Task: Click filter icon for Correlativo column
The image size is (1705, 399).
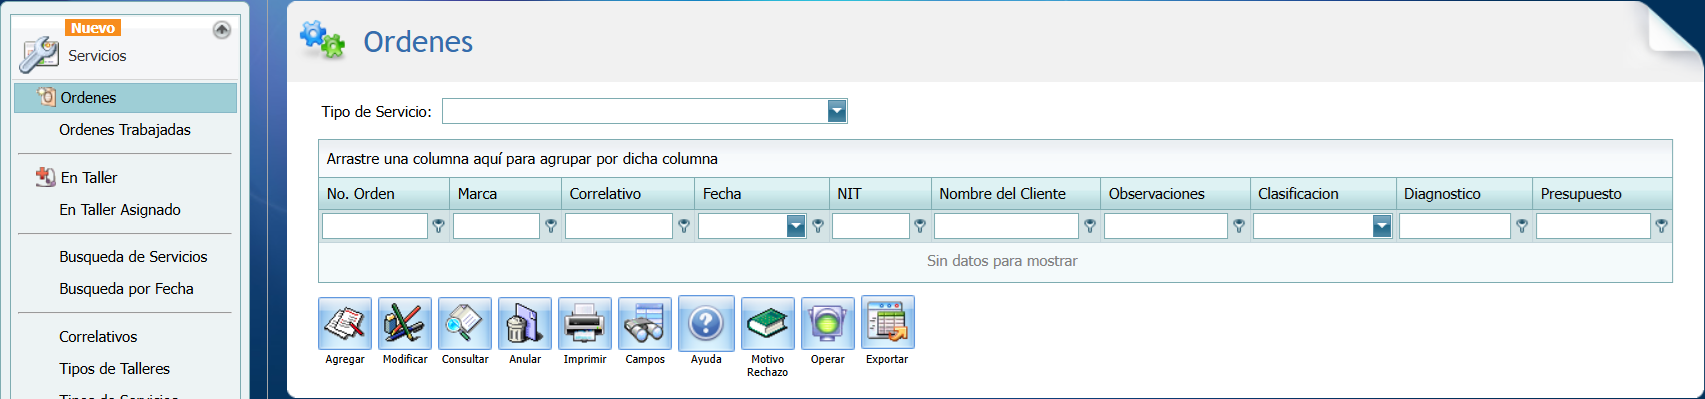Action: (x=684, y=227)
